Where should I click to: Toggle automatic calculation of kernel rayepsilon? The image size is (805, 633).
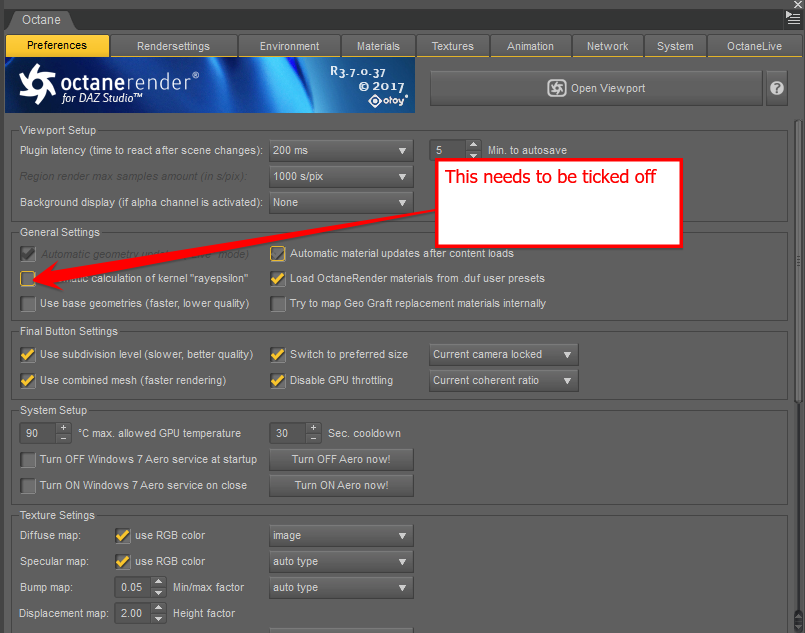pos(27,278)
